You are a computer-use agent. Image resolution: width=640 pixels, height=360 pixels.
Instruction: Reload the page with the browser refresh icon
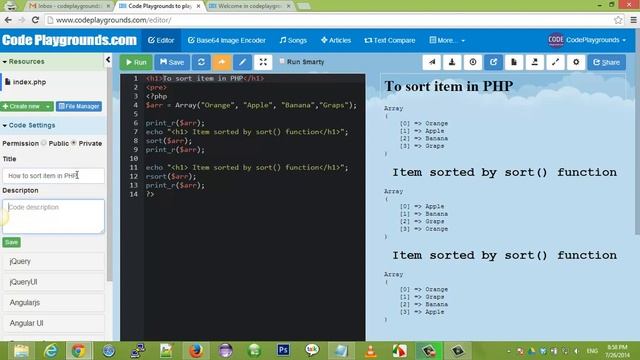coord(36,20)
